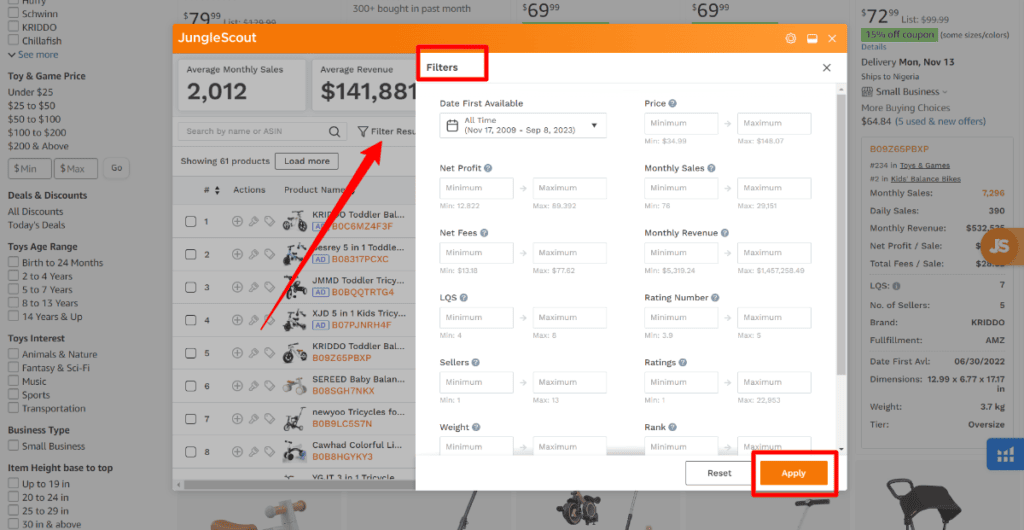Viewport: 1024px width, 530px height.
Task: Click tag icon for product row 6
Action: (269, 386)
